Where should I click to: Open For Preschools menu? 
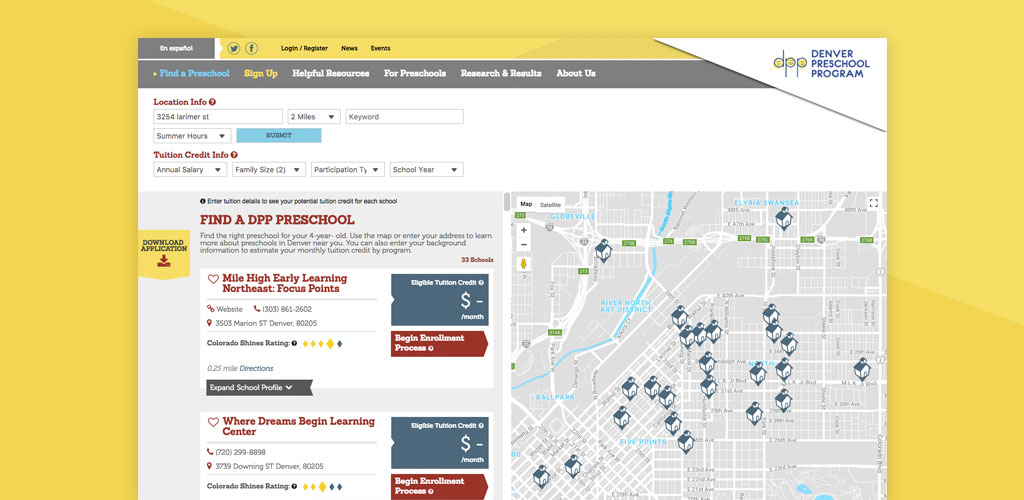coord(415,74)
